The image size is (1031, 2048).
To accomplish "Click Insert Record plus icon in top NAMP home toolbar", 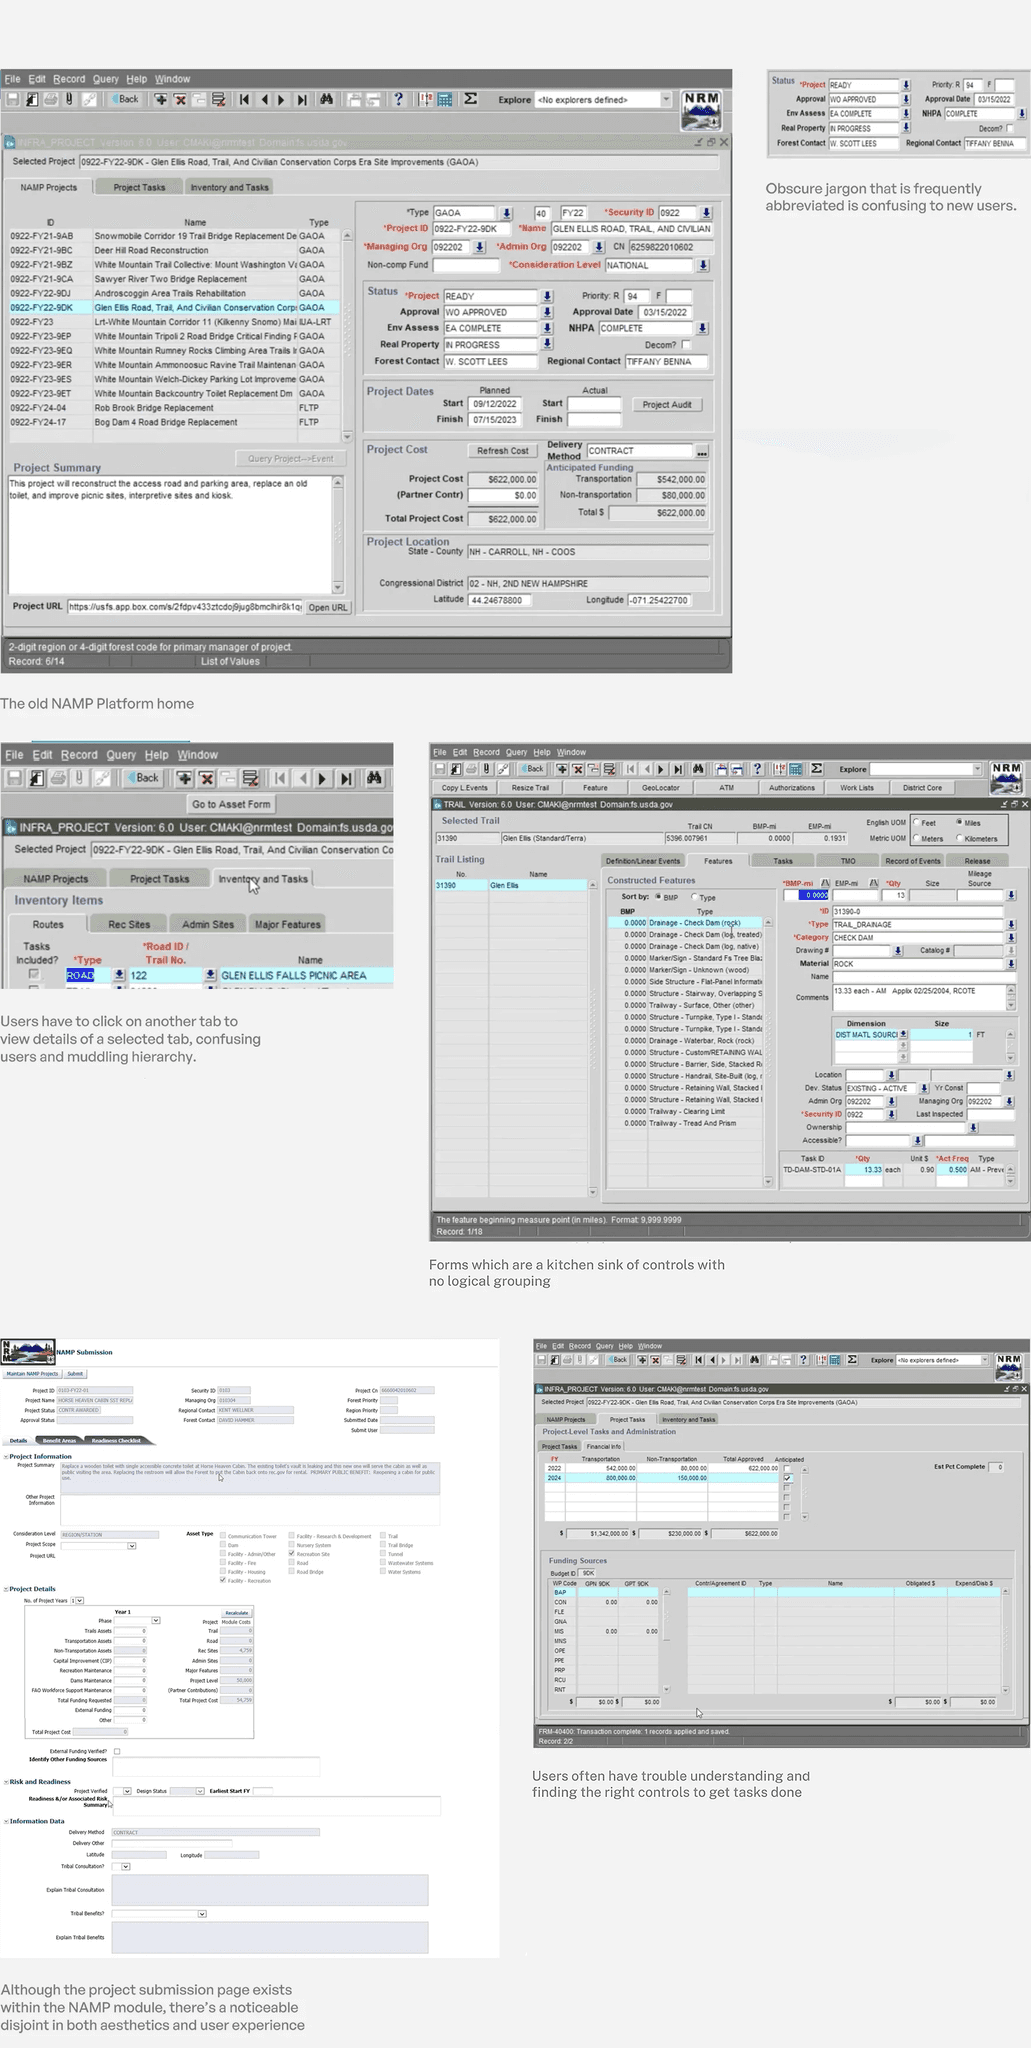I will (x=160, y=99).
